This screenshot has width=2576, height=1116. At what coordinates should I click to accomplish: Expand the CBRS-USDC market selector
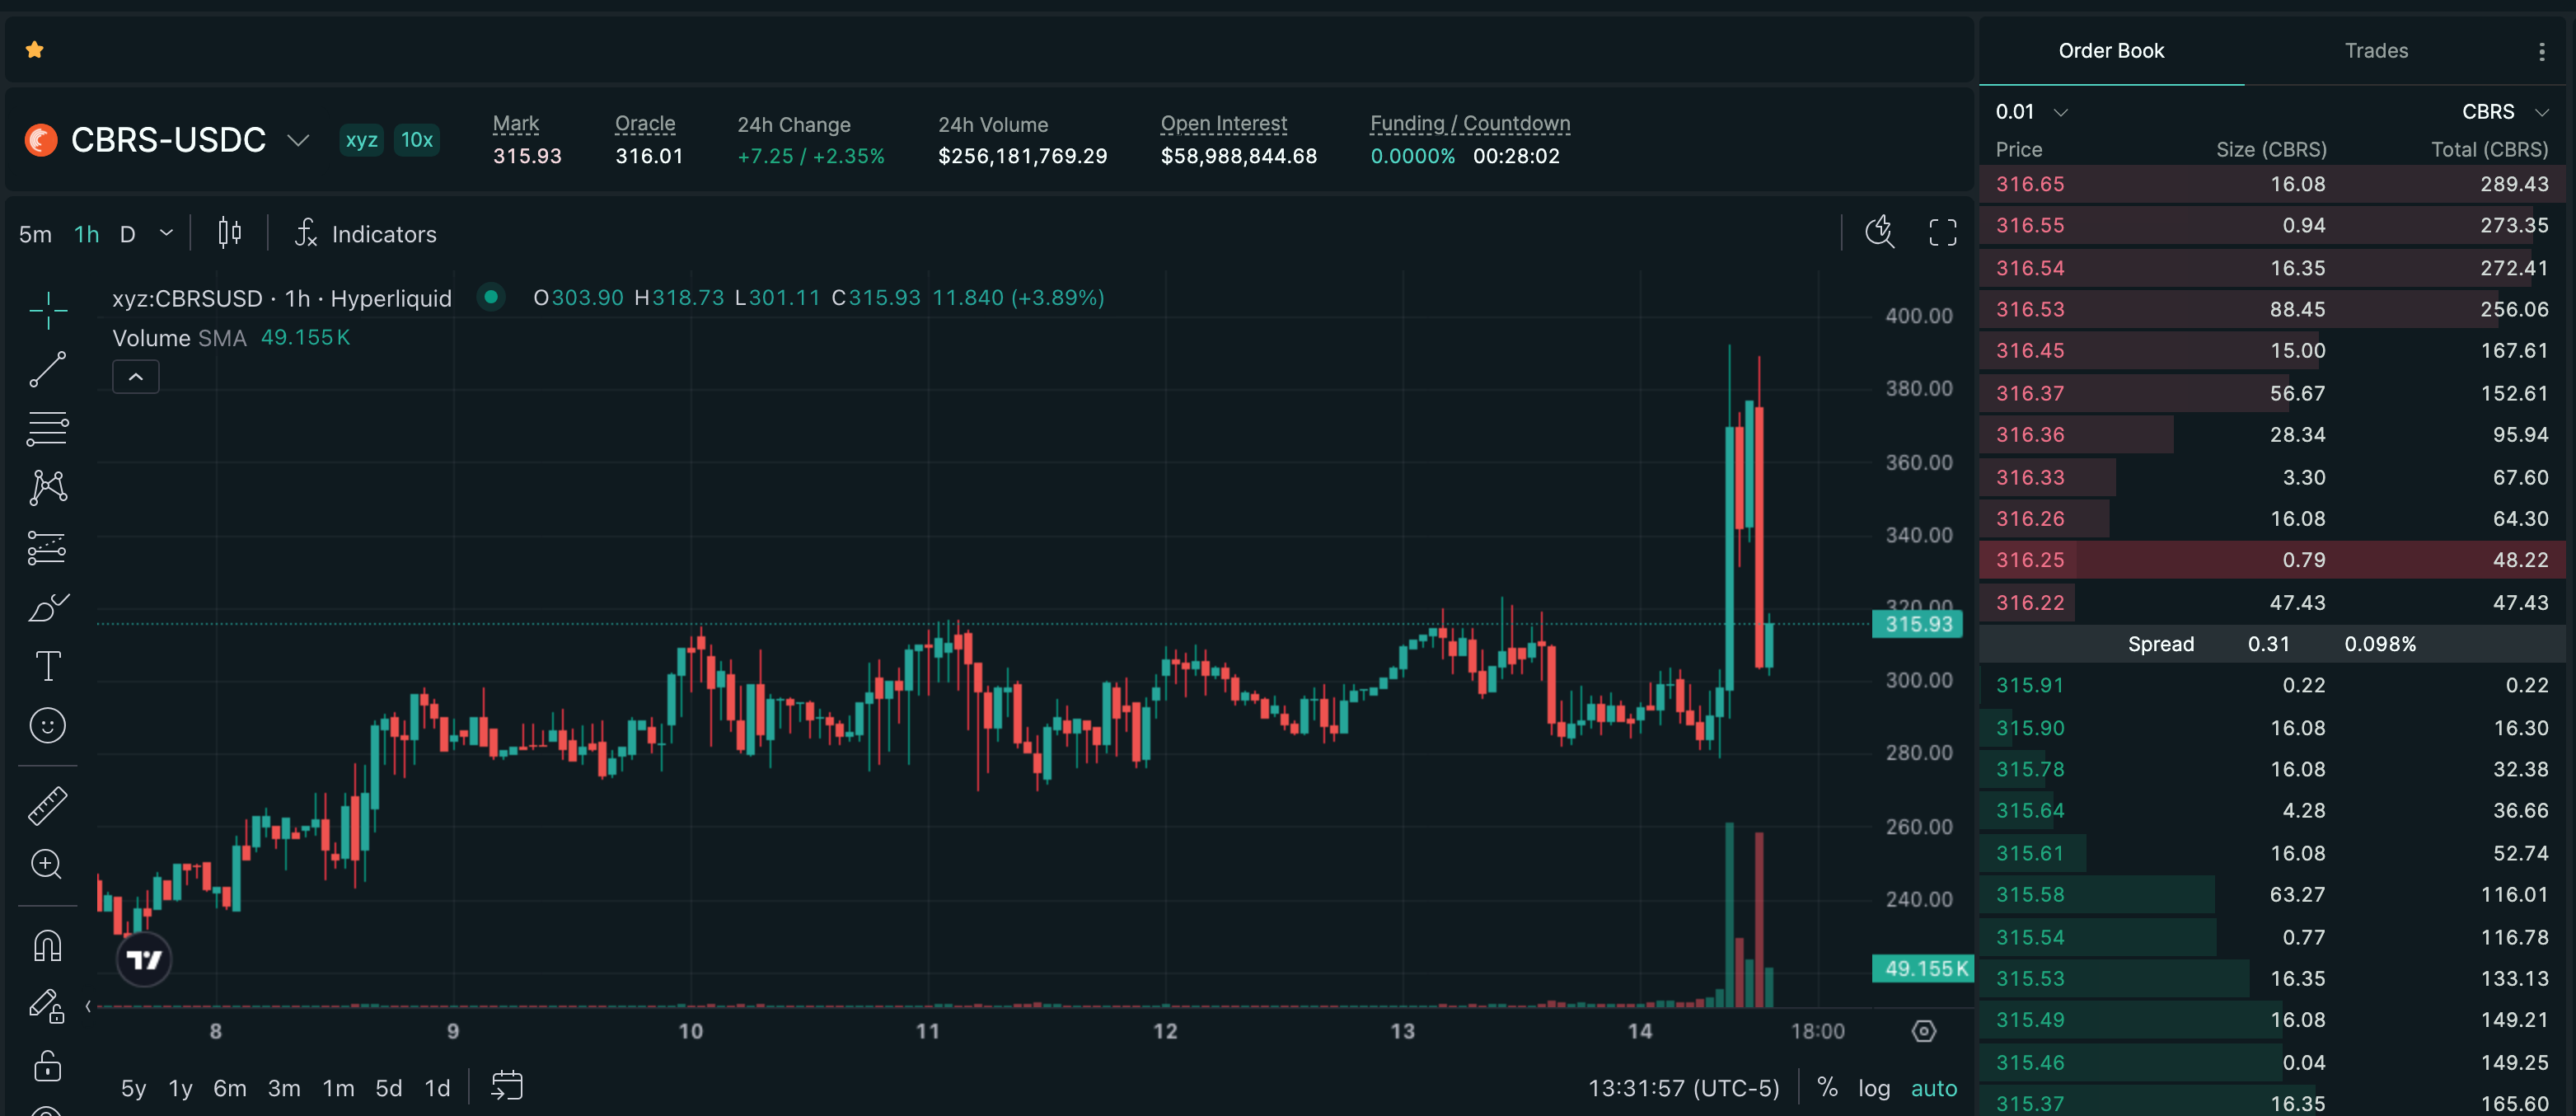pyautogui.click(x=297, y=140)
